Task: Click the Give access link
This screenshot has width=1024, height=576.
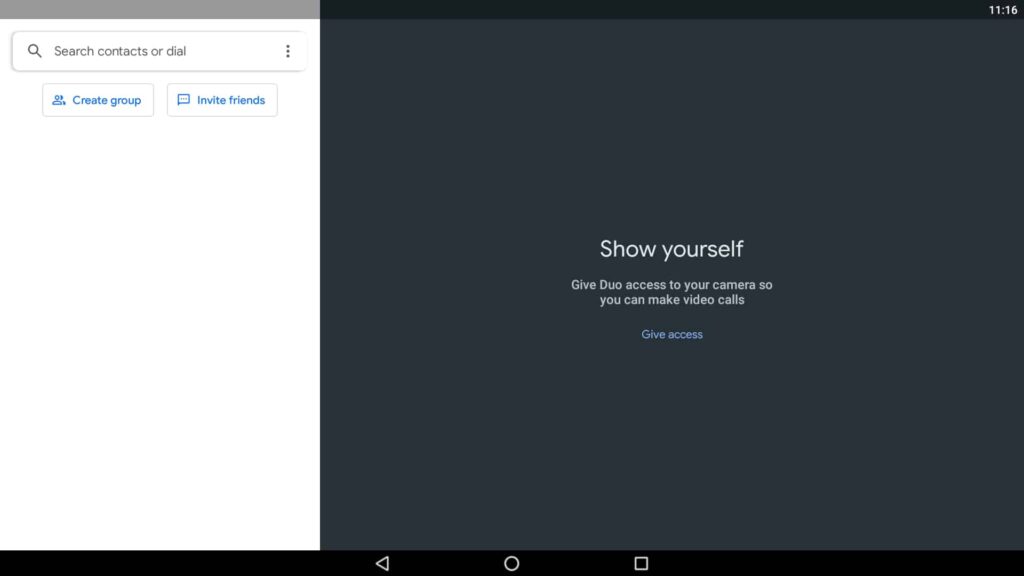Action: click(672, 334)
